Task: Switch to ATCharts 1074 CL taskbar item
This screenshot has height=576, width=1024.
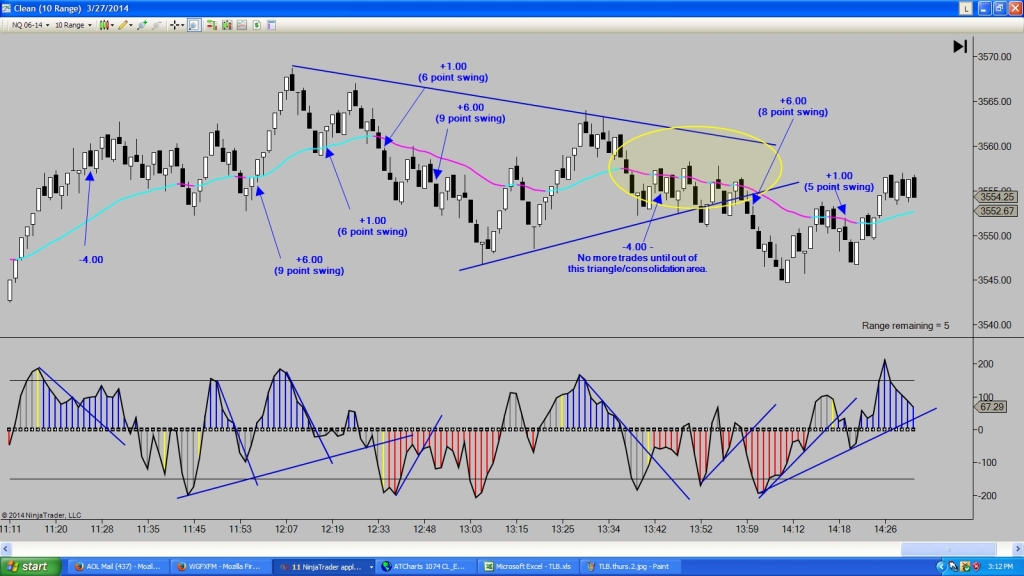Action: (426, 566)
